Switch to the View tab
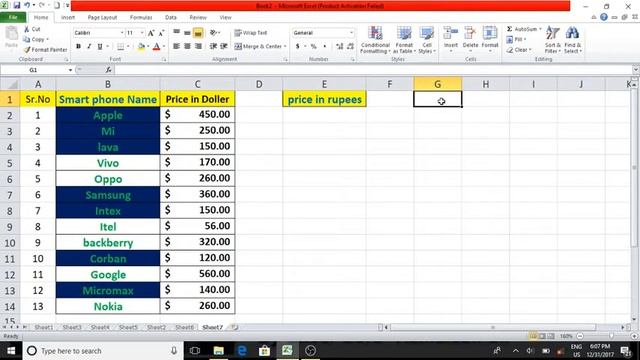This screenshot has width=640, height=360. click(x=225, y=18)
